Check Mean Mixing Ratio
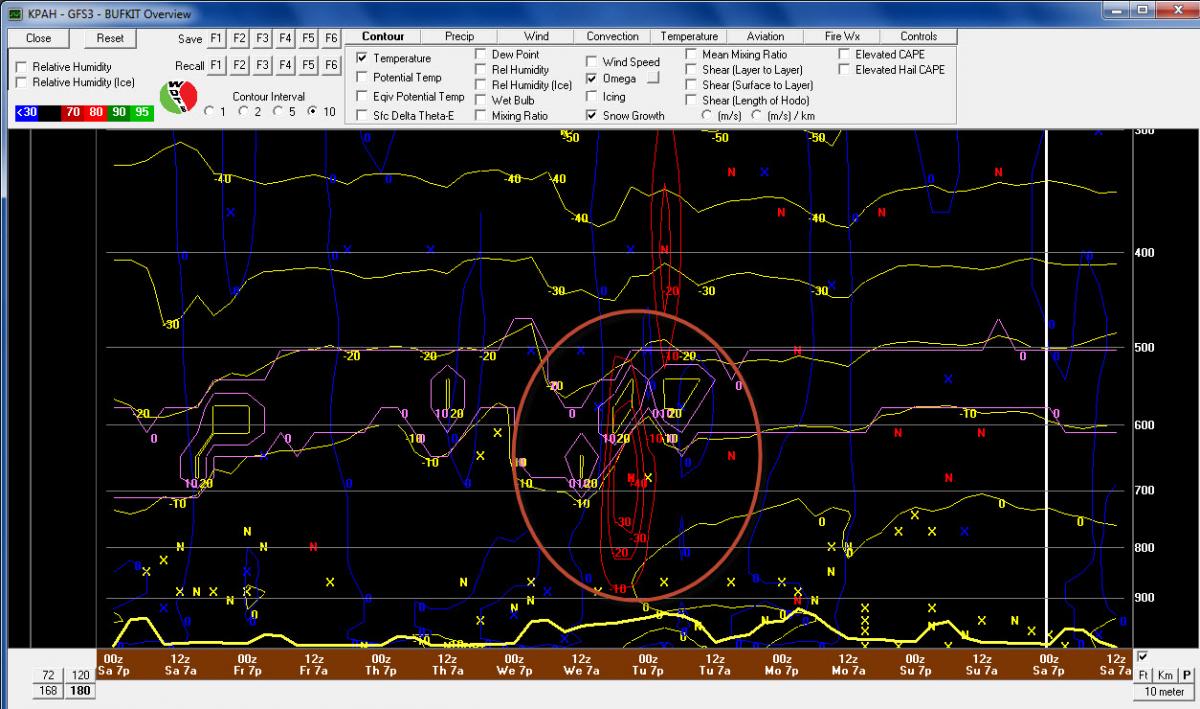 coord(692,54)
